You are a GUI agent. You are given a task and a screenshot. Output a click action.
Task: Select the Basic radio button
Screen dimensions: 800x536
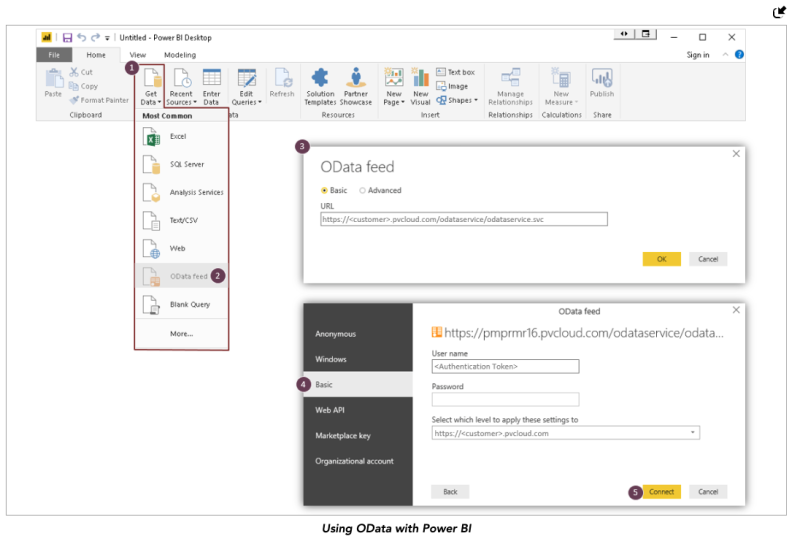(324, 190)
